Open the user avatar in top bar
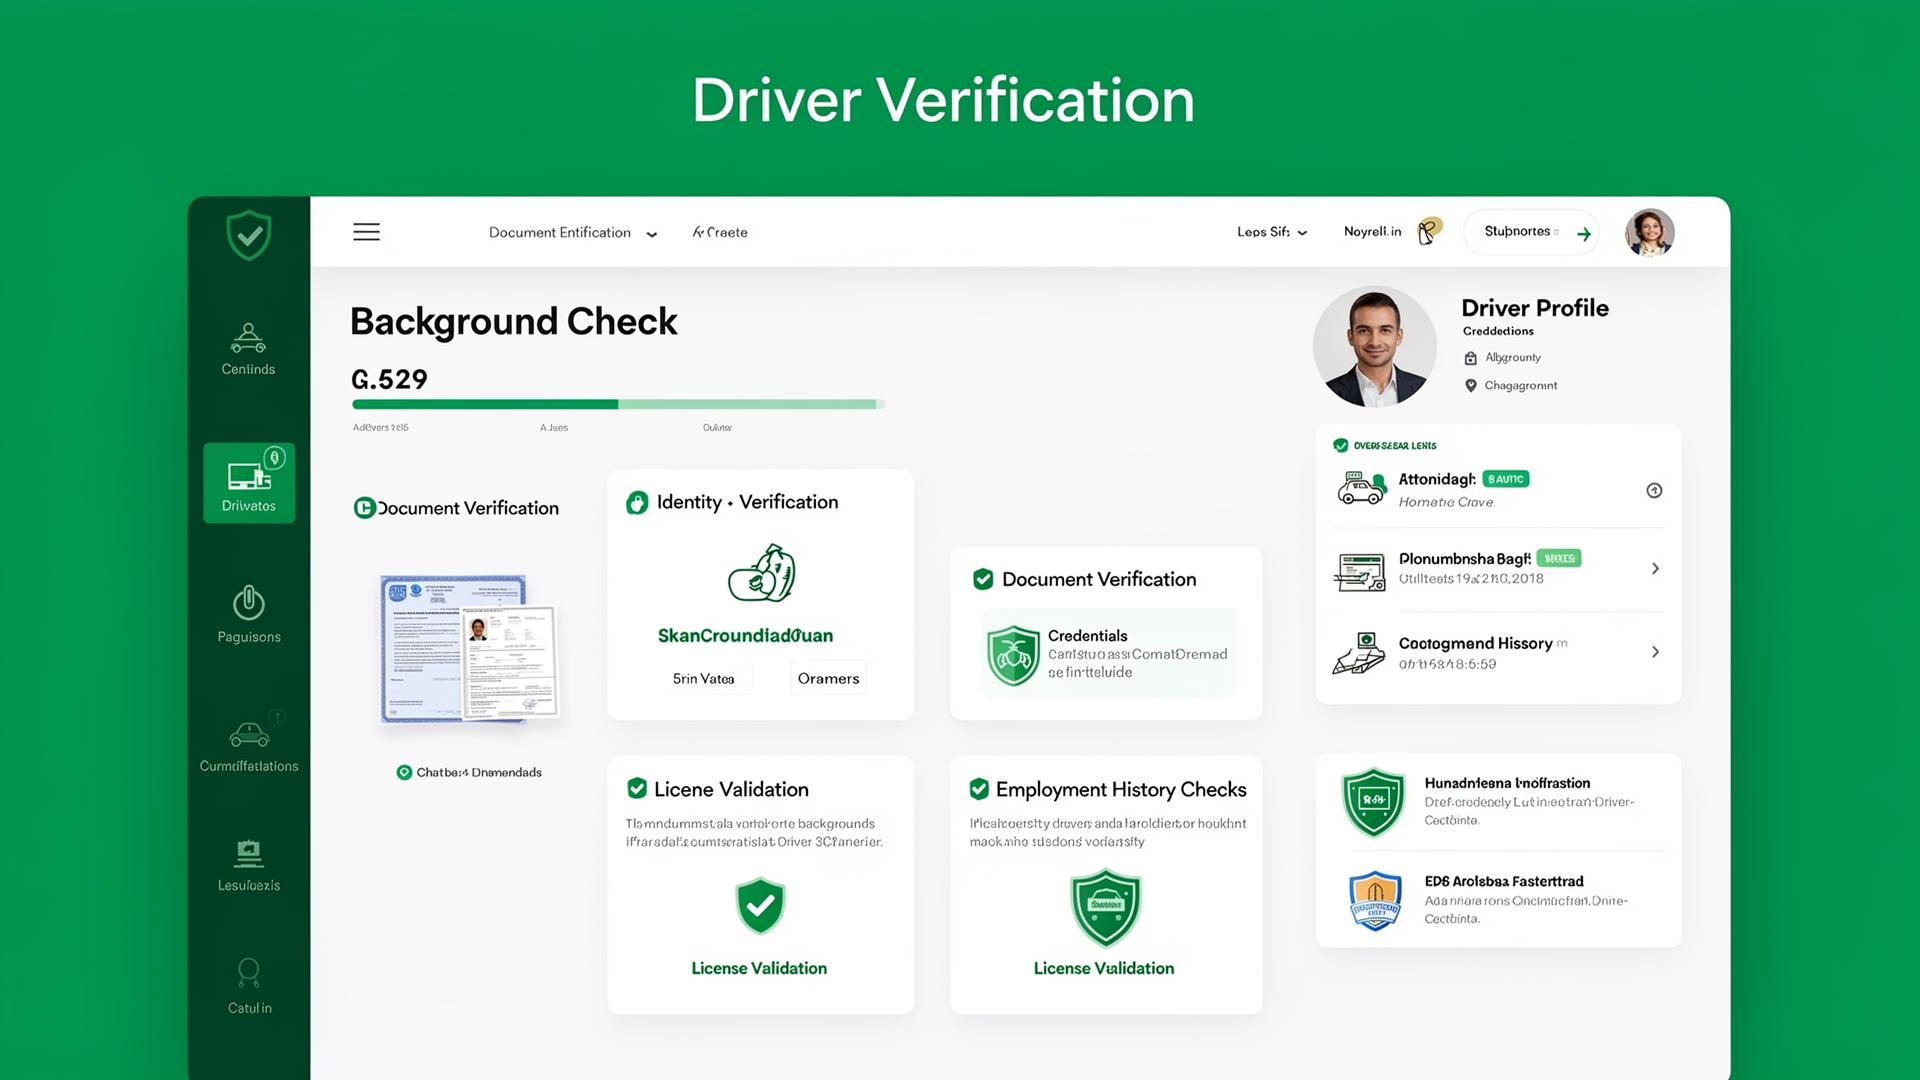The height and width of the screenshot is (1080, 1920). pyautogui.click(x=1650, y=233)
